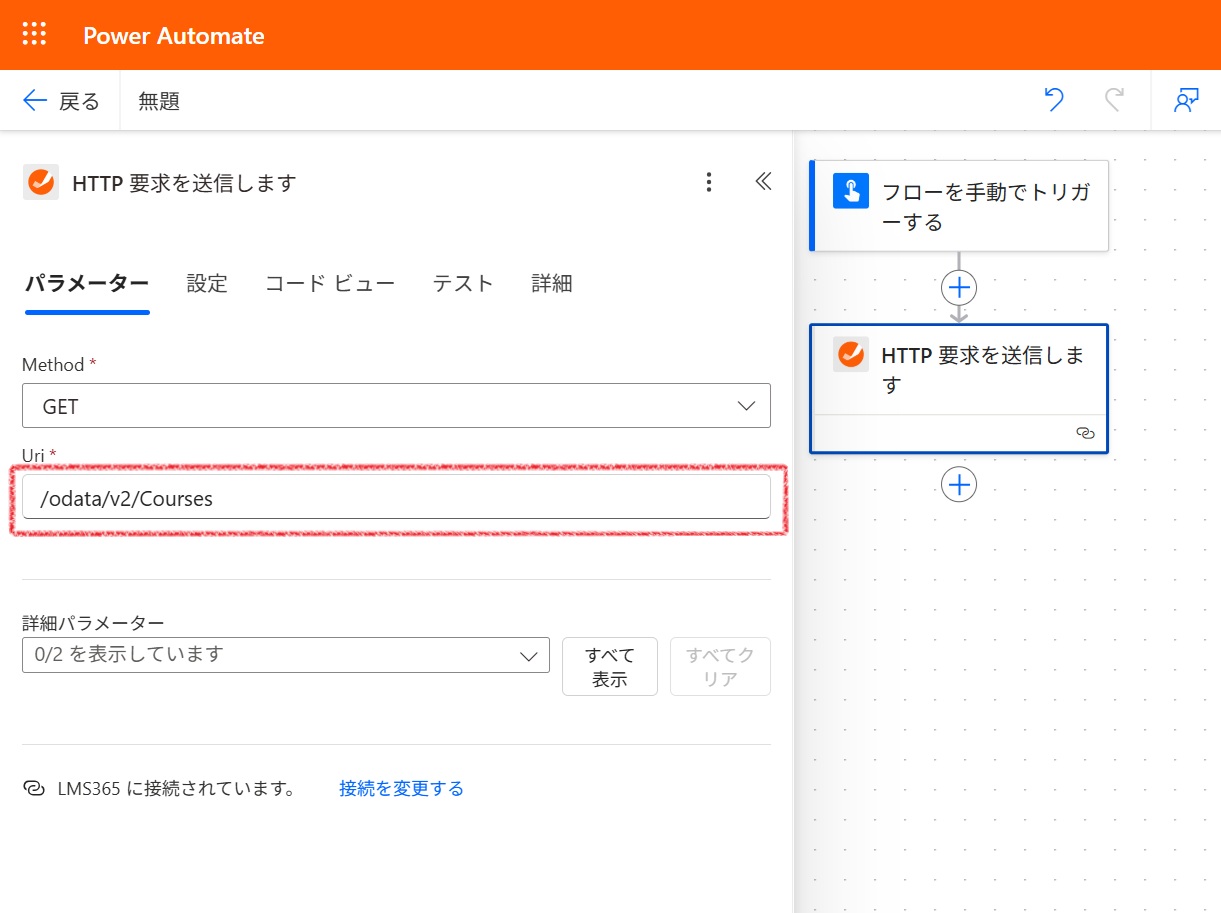This screenshot has height=913, width=1221.
Task: Click the Uri input field
Action: pos(396,497)
